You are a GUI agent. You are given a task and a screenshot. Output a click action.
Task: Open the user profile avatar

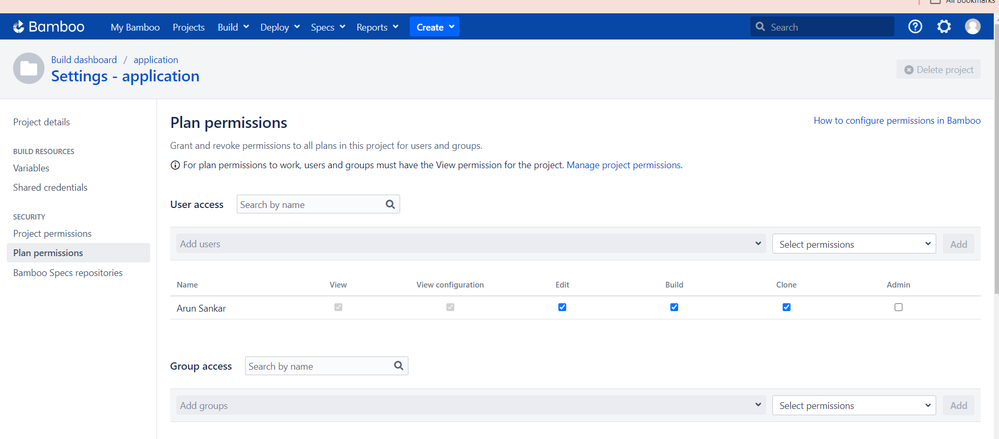[x=972, y=27]
